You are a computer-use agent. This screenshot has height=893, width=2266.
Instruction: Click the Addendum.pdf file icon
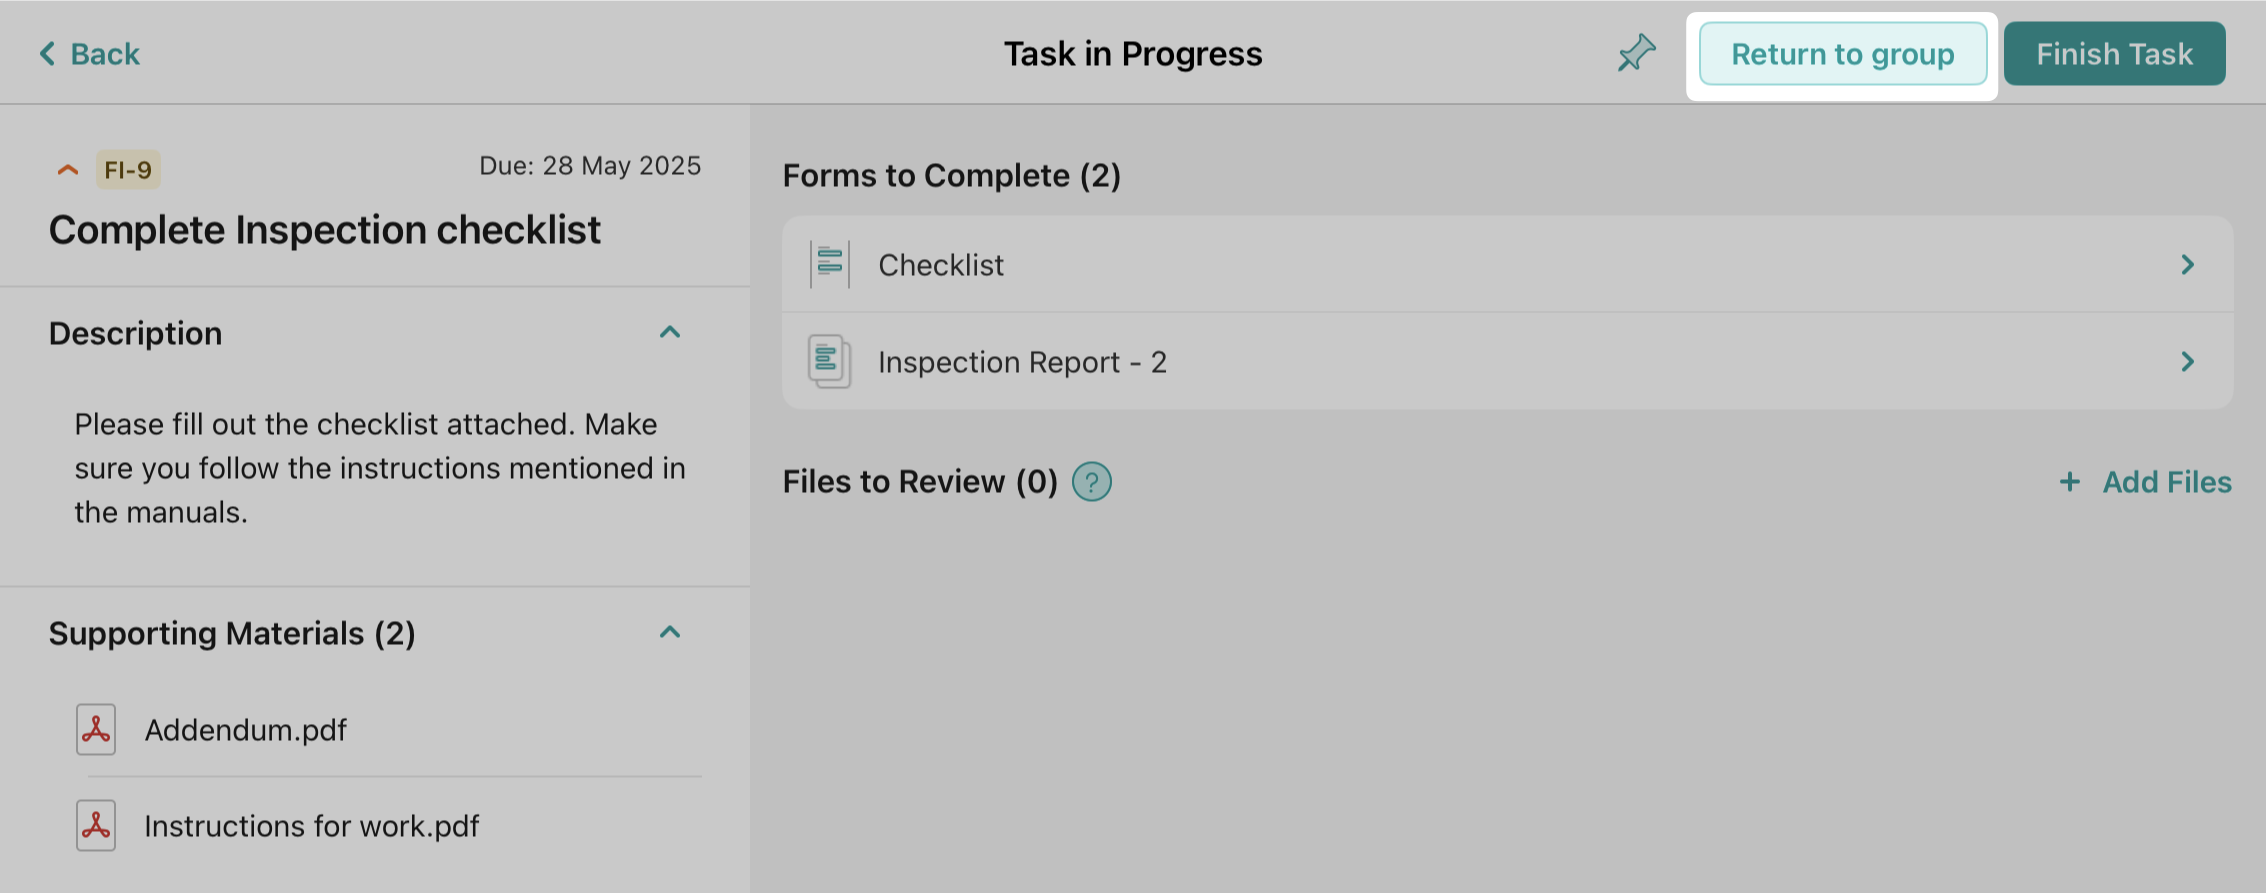96,729
